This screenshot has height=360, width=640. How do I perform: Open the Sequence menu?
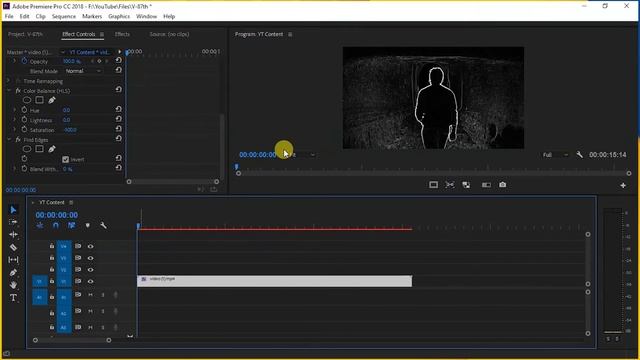pos(64,16)
